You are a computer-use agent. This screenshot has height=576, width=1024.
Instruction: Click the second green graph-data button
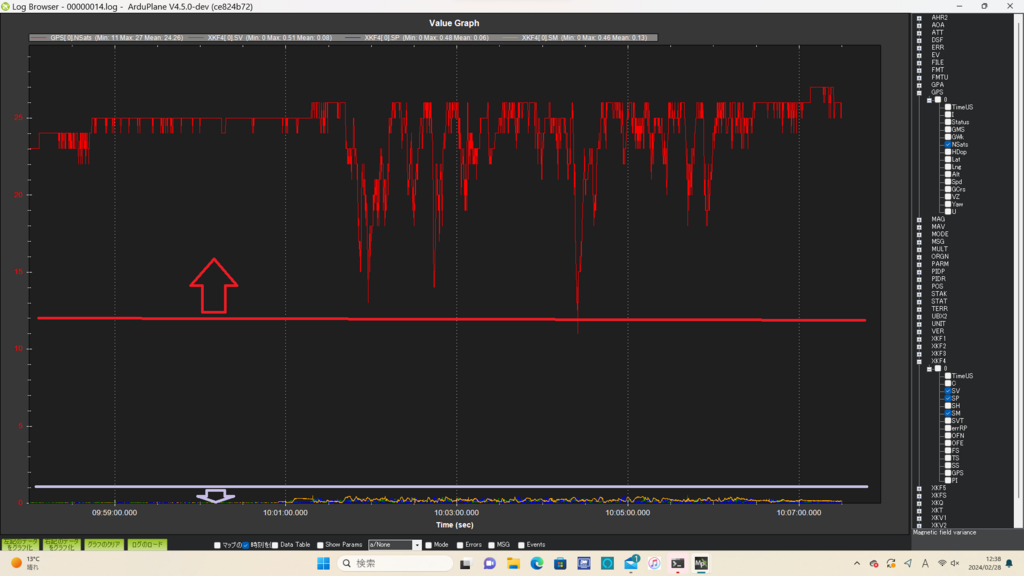click(62, 545)
